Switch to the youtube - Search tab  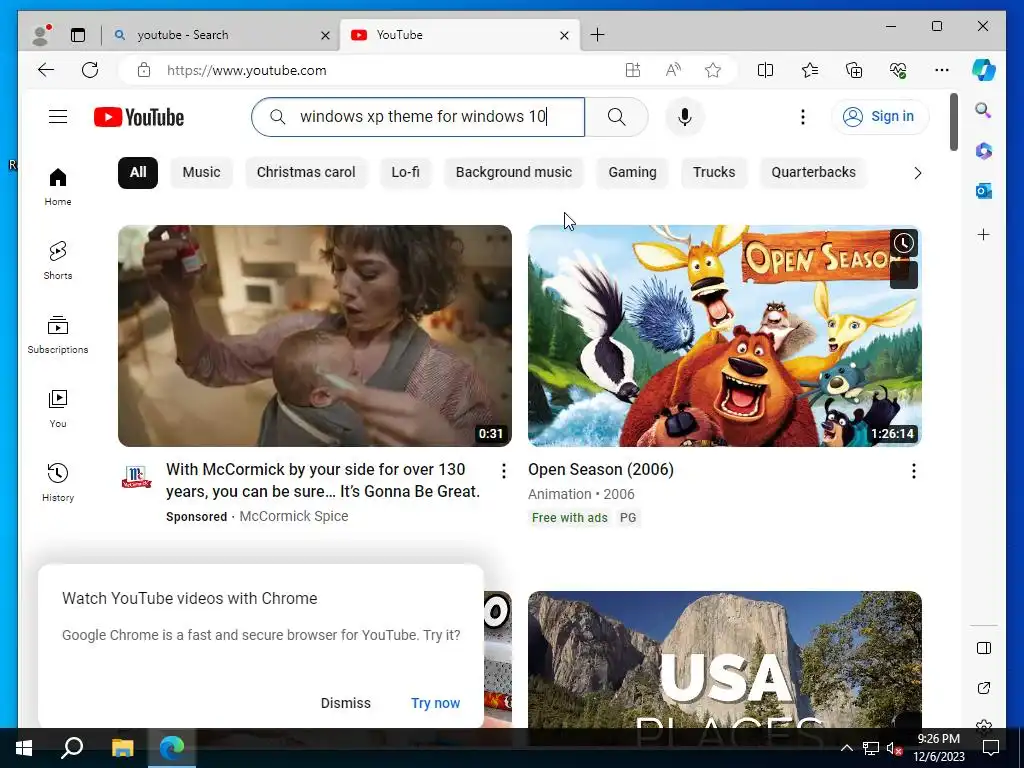219,35
